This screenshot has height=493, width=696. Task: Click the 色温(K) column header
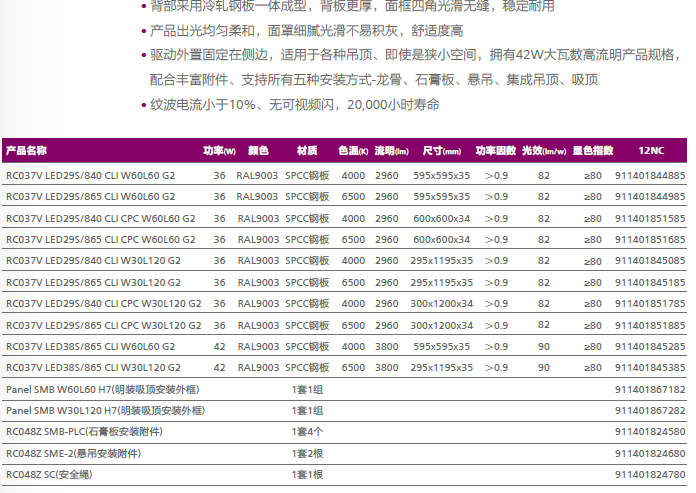[353, 151]
